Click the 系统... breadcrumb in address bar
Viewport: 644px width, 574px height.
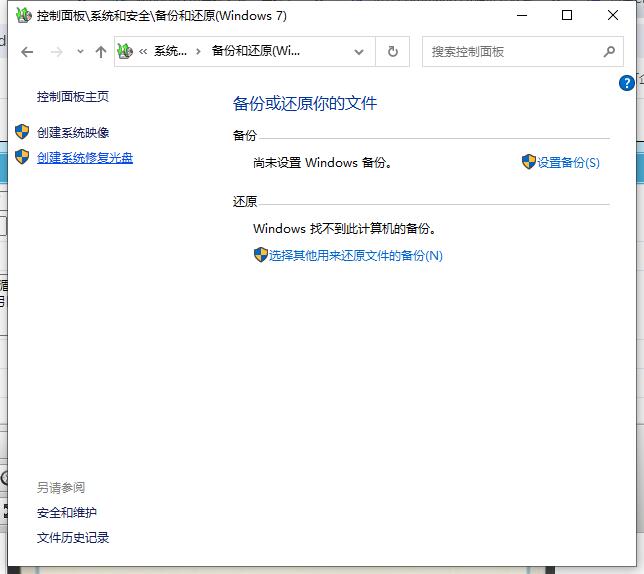pos(170,51)
